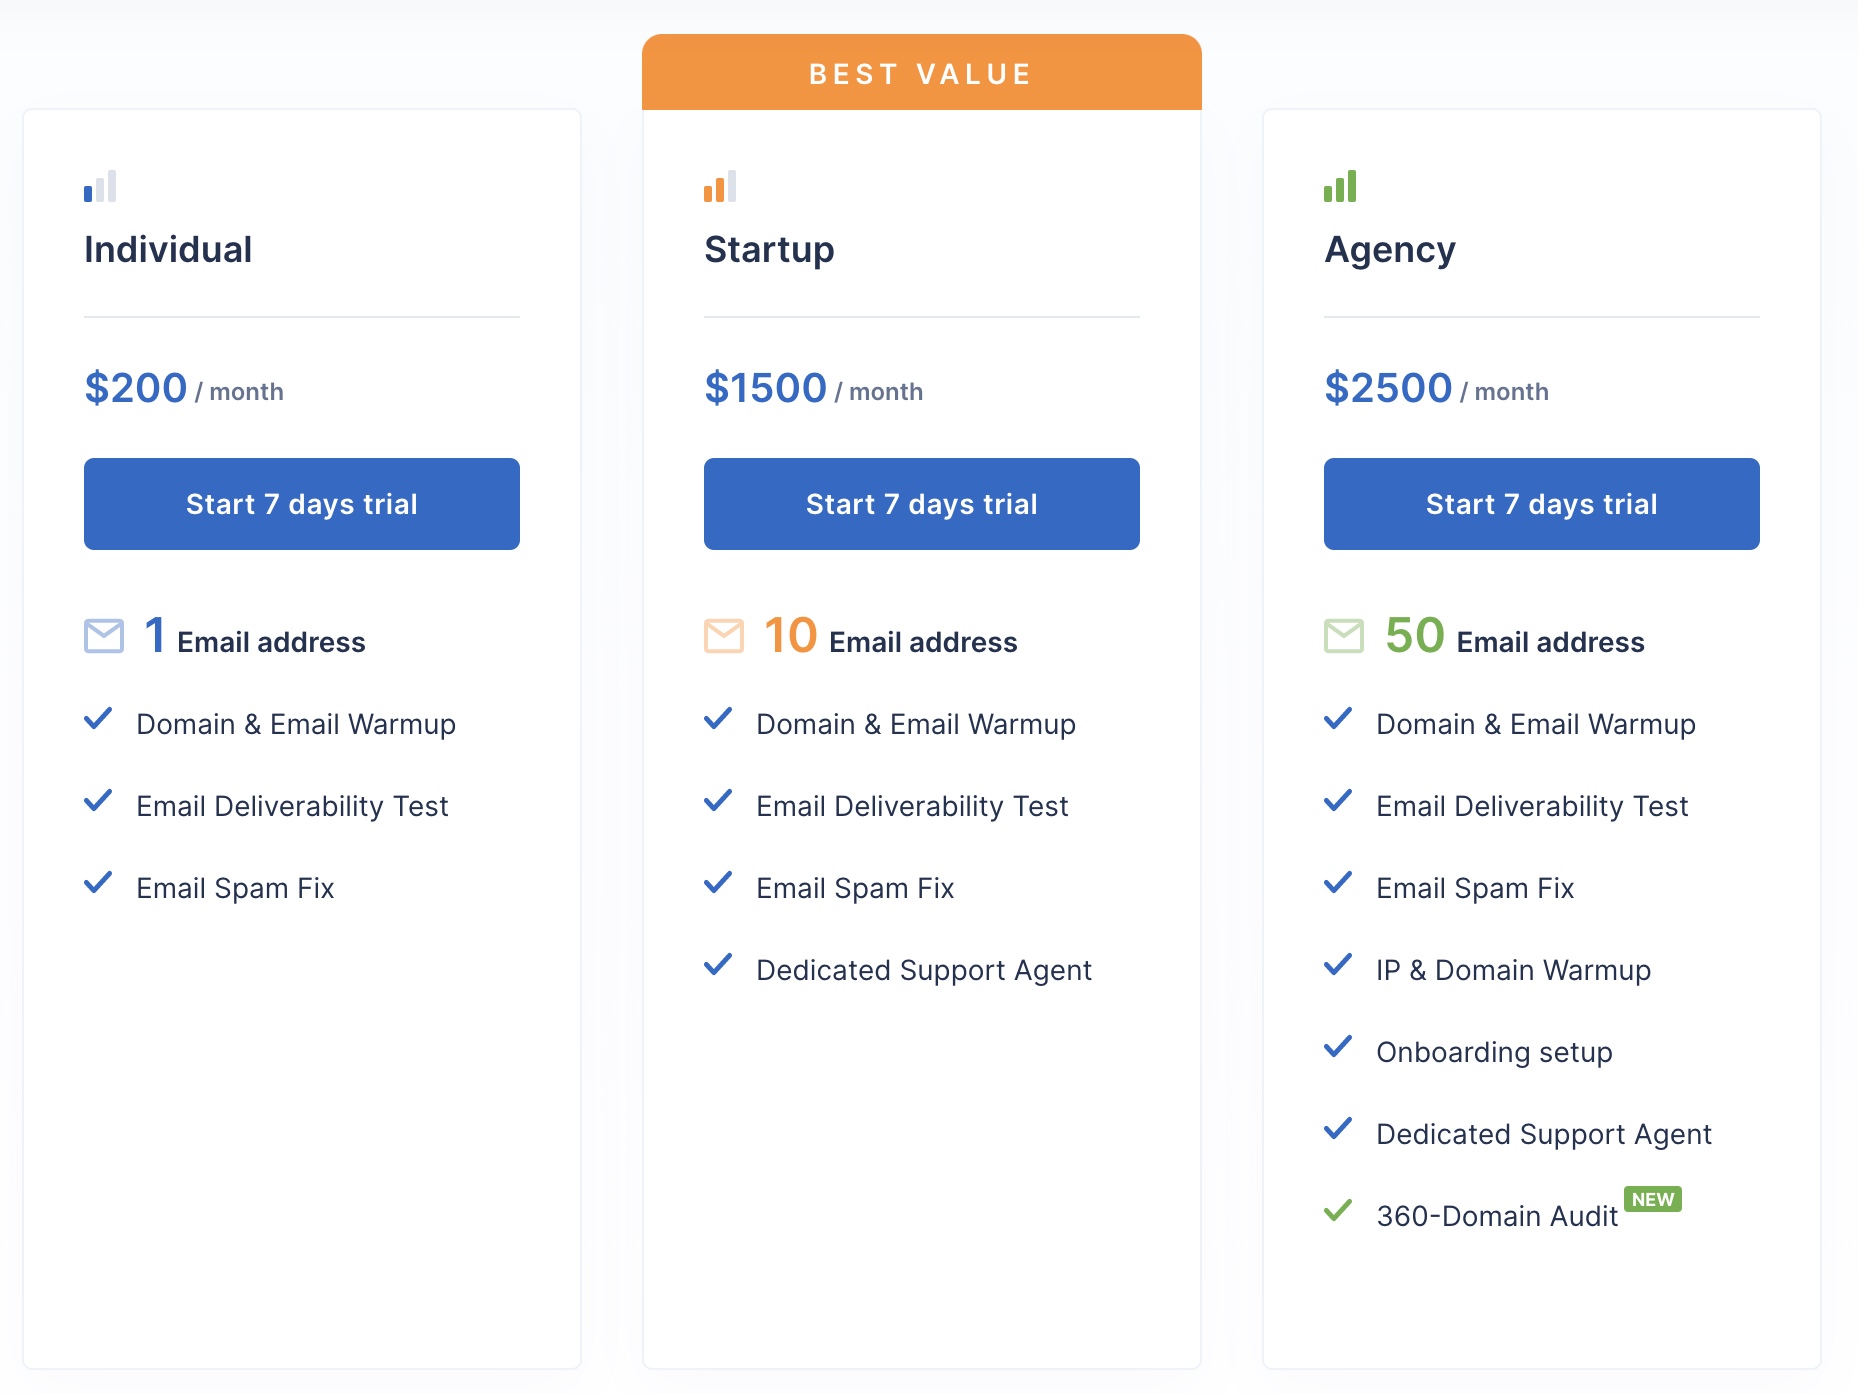Select the Agency plan heading
The image size is (1858, 1394).
coord(1390,250)
